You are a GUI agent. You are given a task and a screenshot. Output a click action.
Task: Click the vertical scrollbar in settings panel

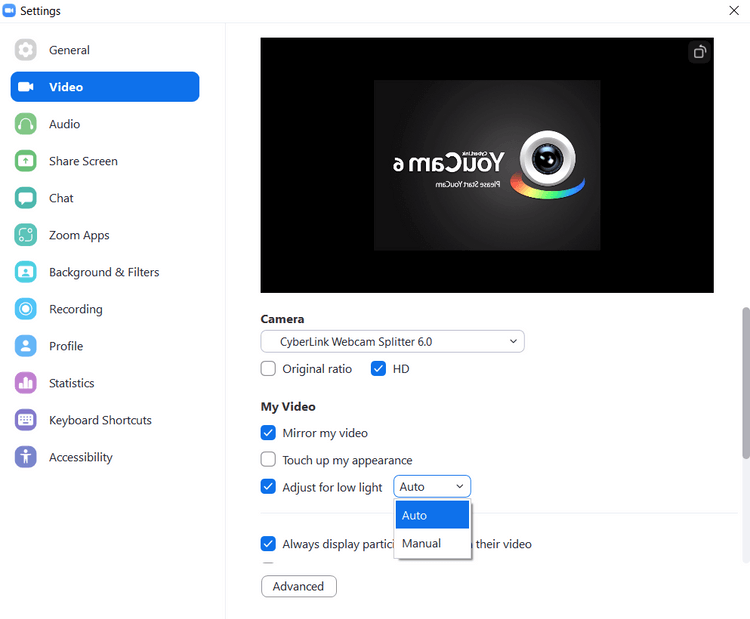tap(744, 380)
